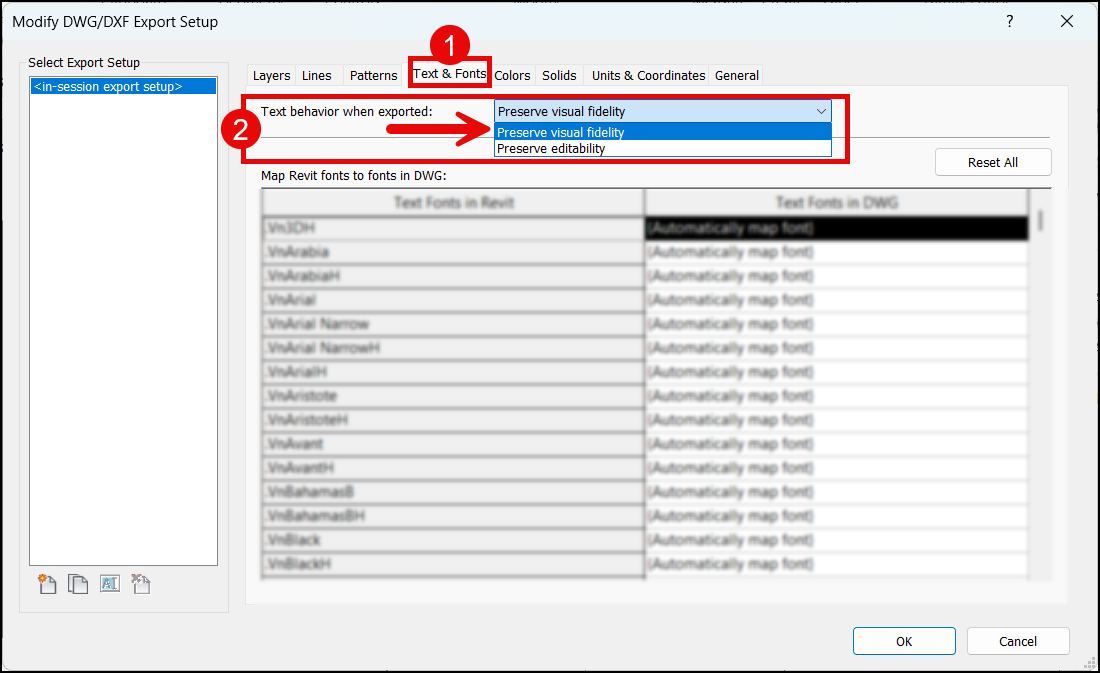This screenshot has height=673, width=1100.
Task: Rename the selected export setup
Action: coord(109,584)
